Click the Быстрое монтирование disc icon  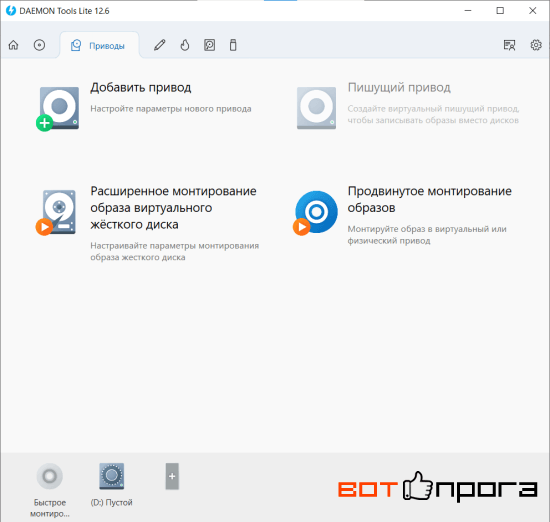coord(49,476)
